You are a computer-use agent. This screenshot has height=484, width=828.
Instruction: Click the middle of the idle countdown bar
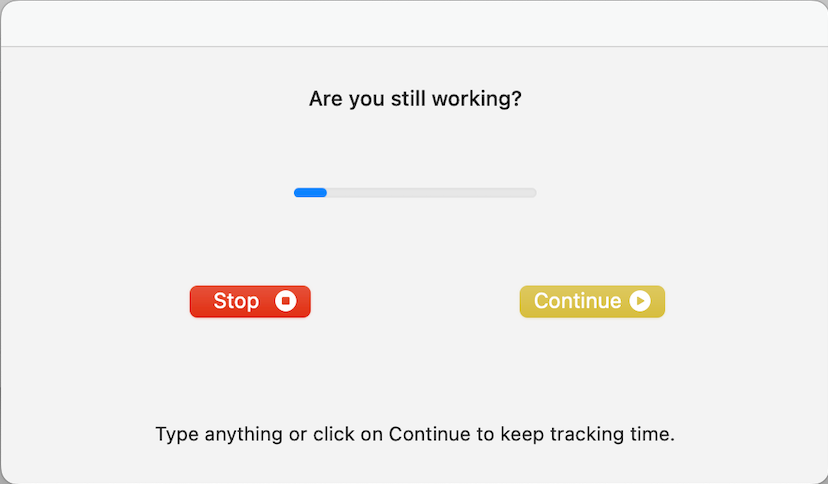[x=415, y=192]
